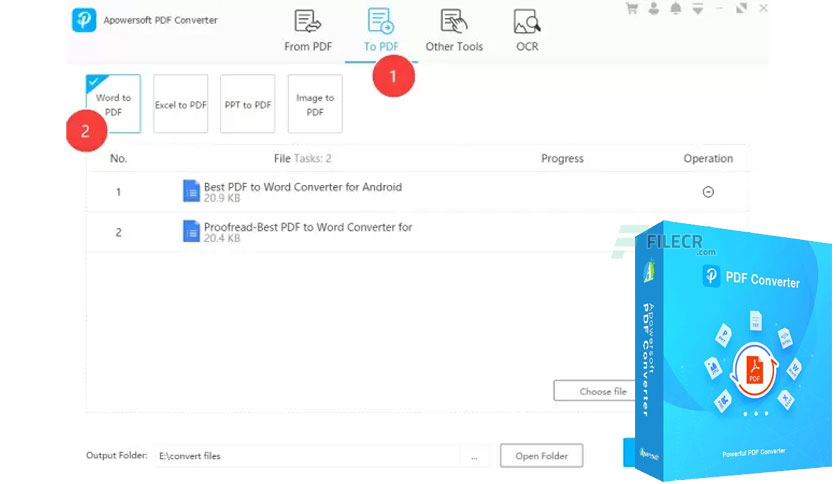
Task: Click the app title 'Apowersoft PDF Converter'
Action: click(160, 20)
